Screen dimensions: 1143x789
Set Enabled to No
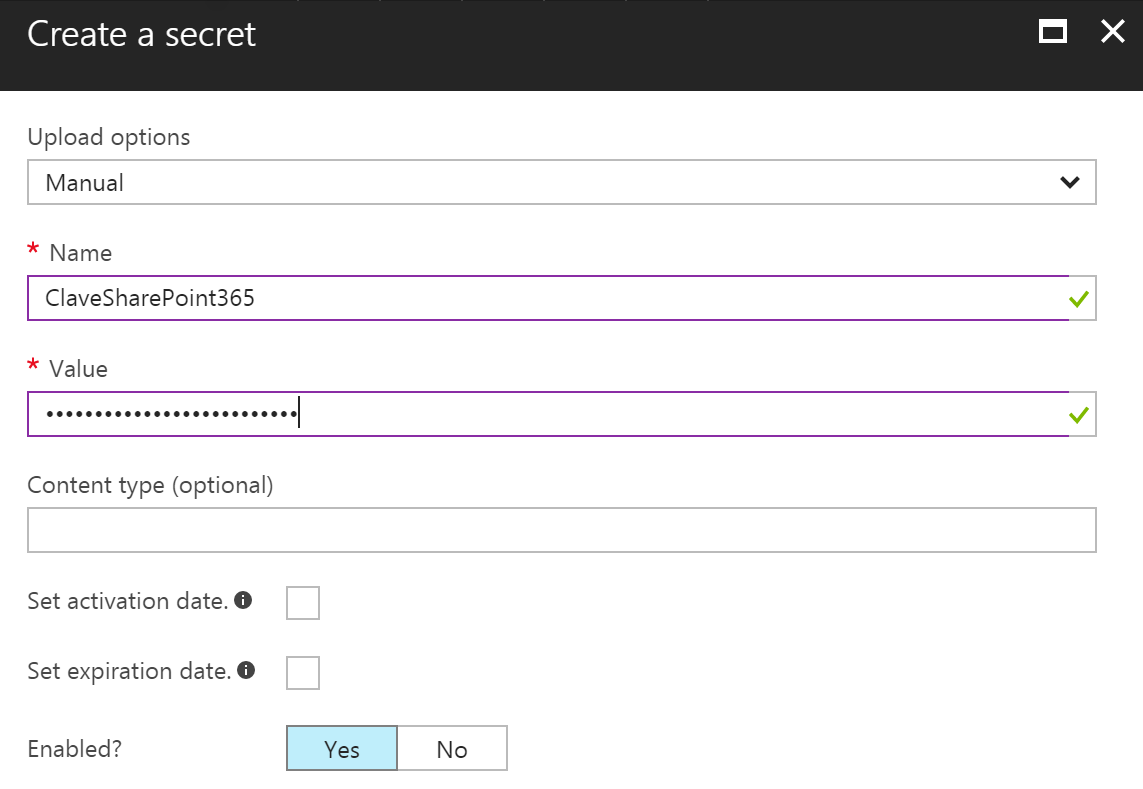[452, 748]
